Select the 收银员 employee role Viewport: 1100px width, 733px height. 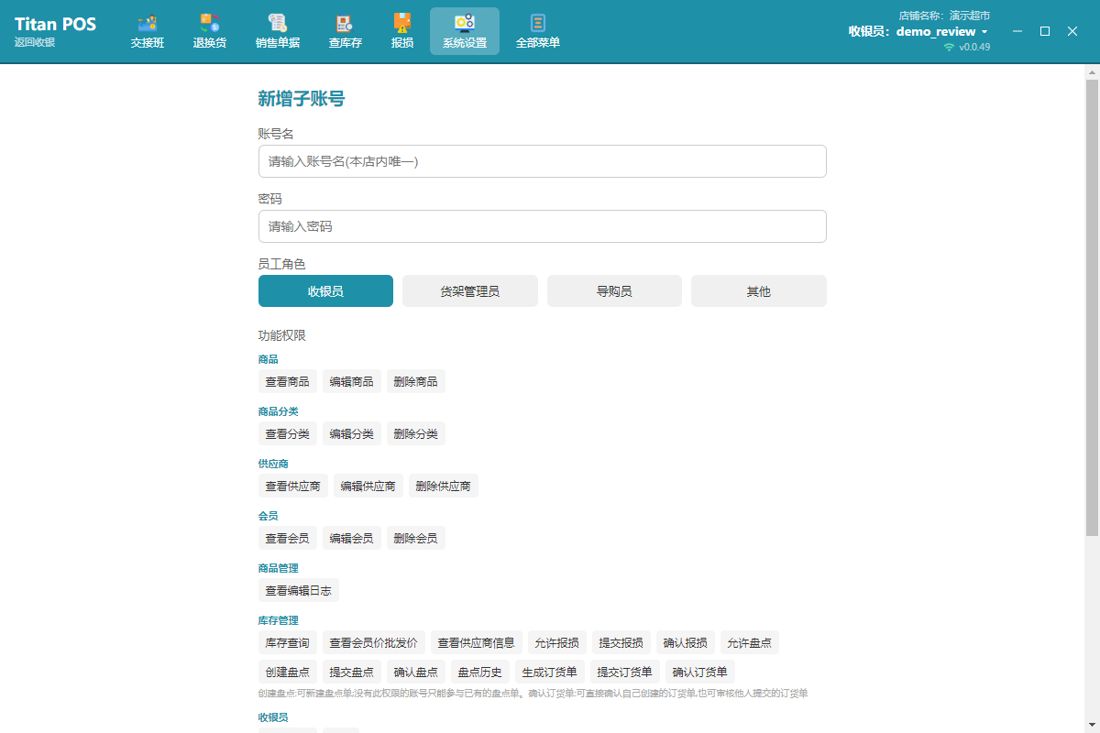pyautogui.click(x=326, y=291)
